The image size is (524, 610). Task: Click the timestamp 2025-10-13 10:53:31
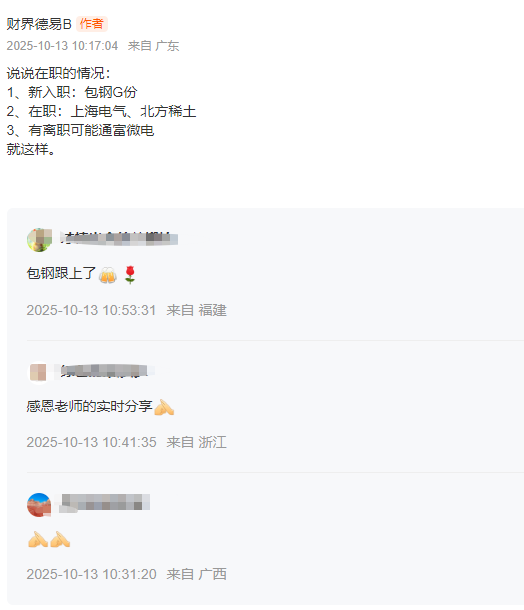91,310
